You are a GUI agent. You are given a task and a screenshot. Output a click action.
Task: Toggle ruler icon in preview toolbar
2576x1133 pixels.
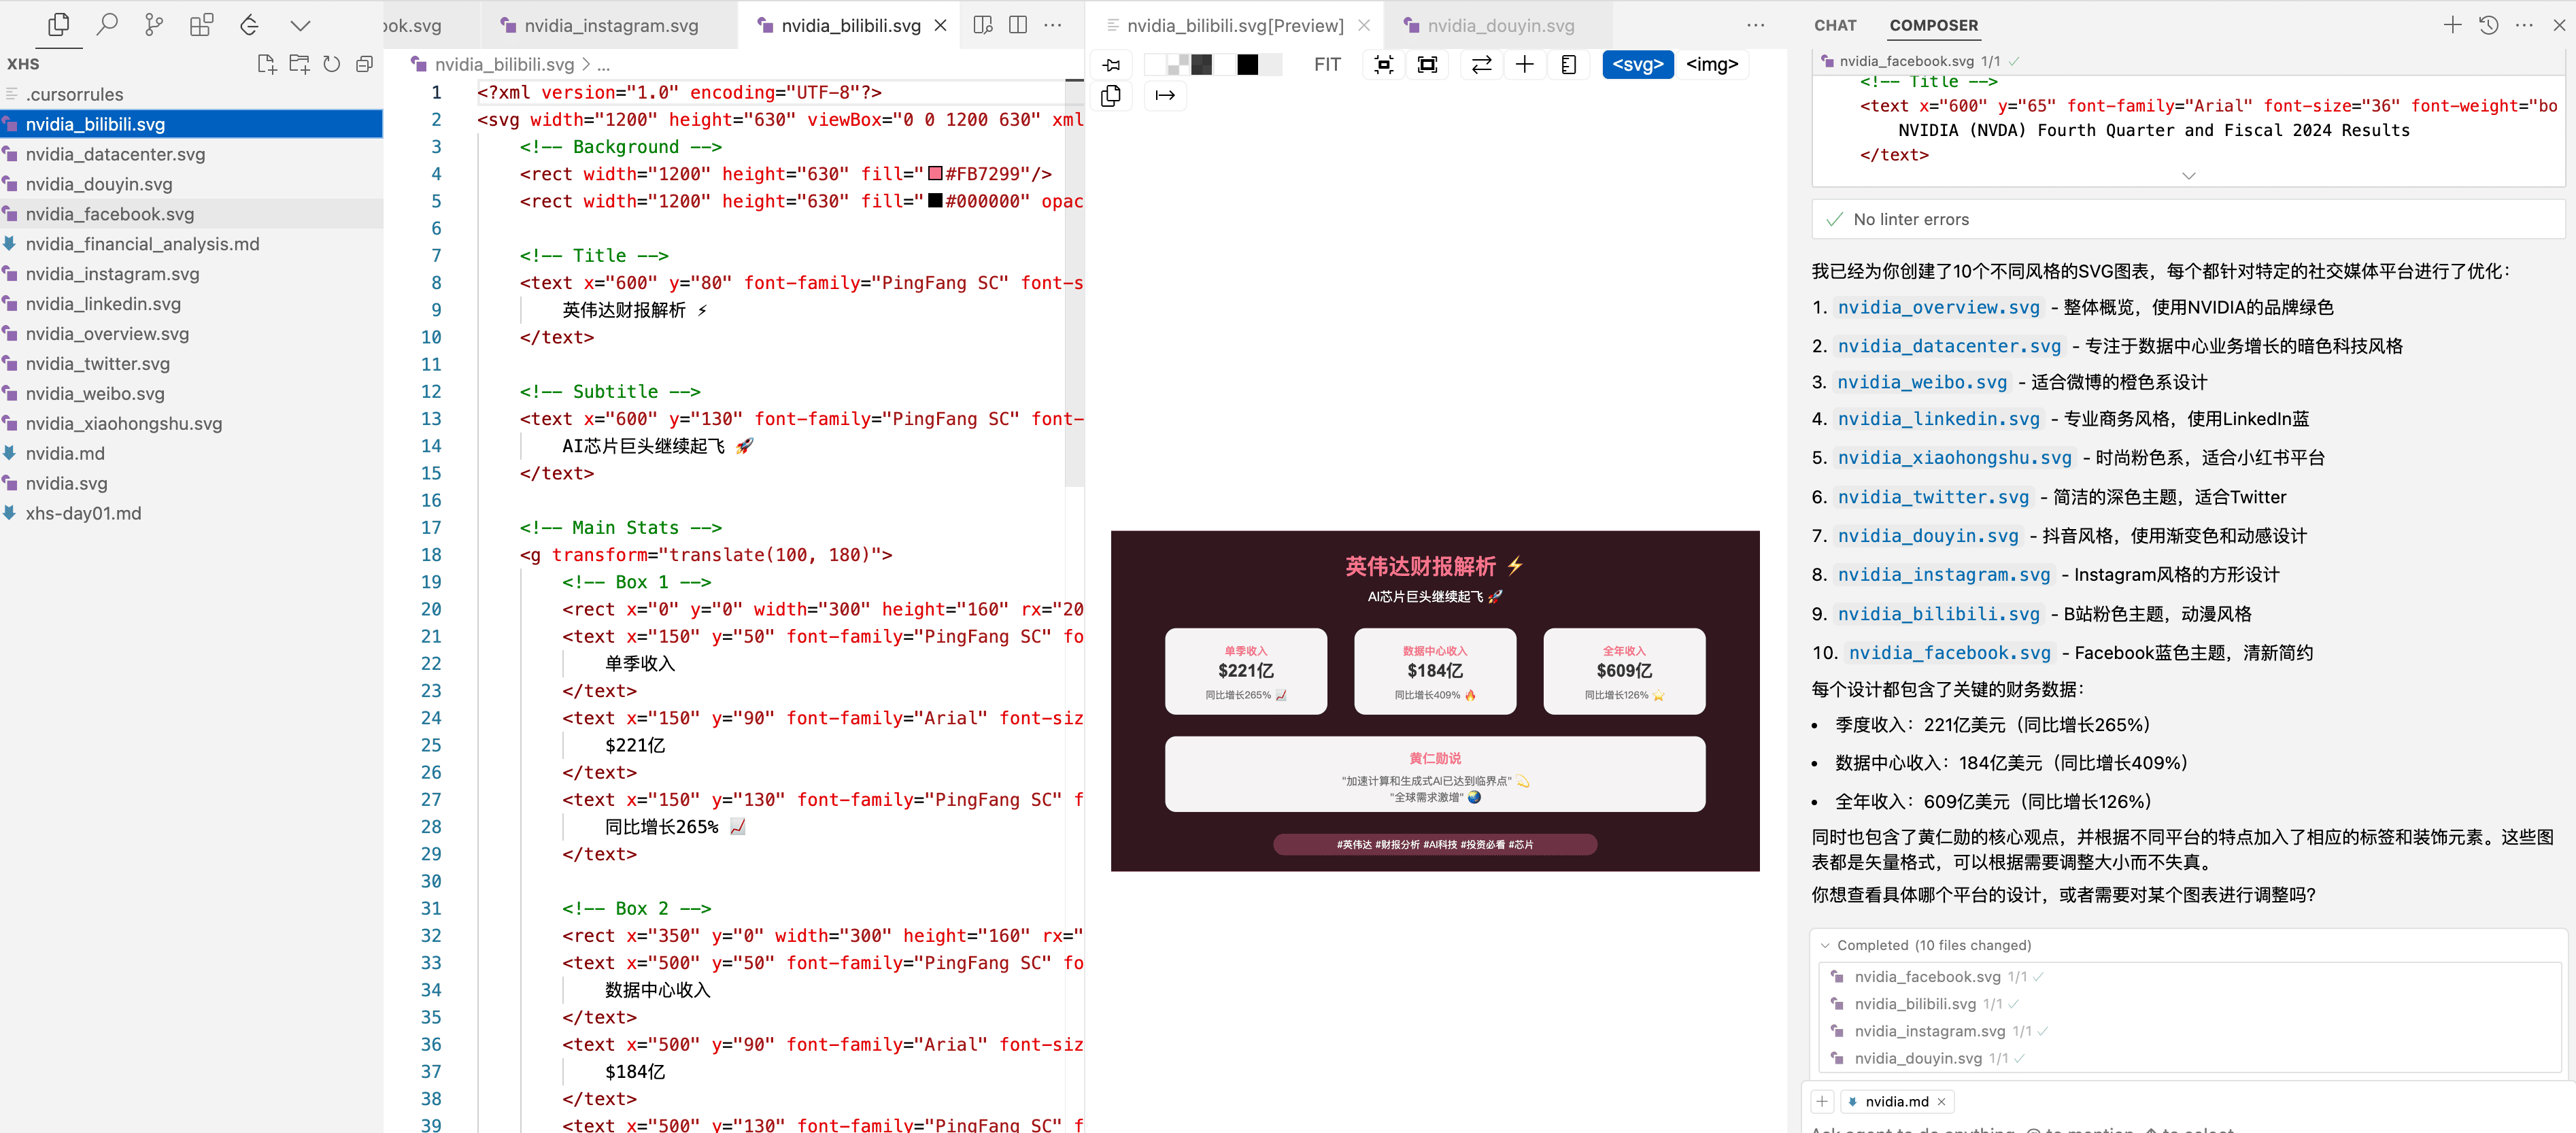click(x=1569, y=65)
